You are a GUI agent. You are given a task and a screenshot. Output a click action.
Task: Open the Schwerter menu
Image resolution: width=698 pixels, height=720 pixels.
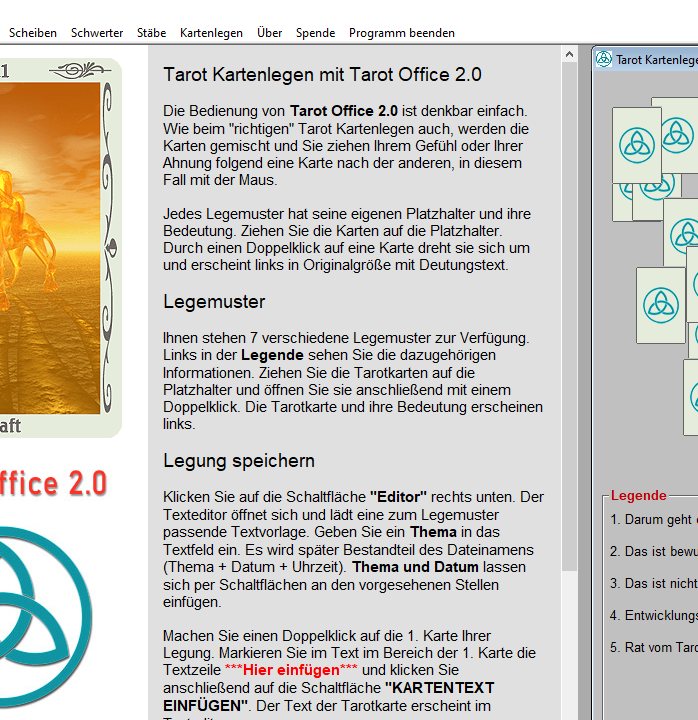[97, 33]
